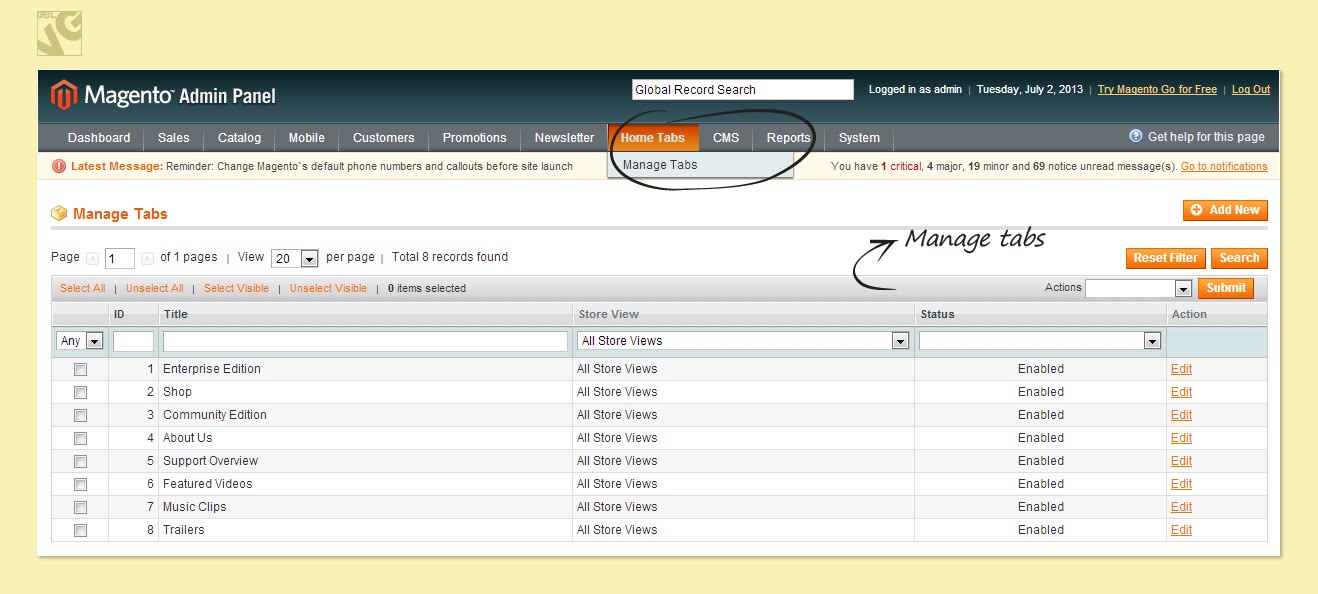Tick the checkbox for Enterprise Edition row
Image resolution: width=1318 pixels, height=594 pixels.
coord(80,369)
